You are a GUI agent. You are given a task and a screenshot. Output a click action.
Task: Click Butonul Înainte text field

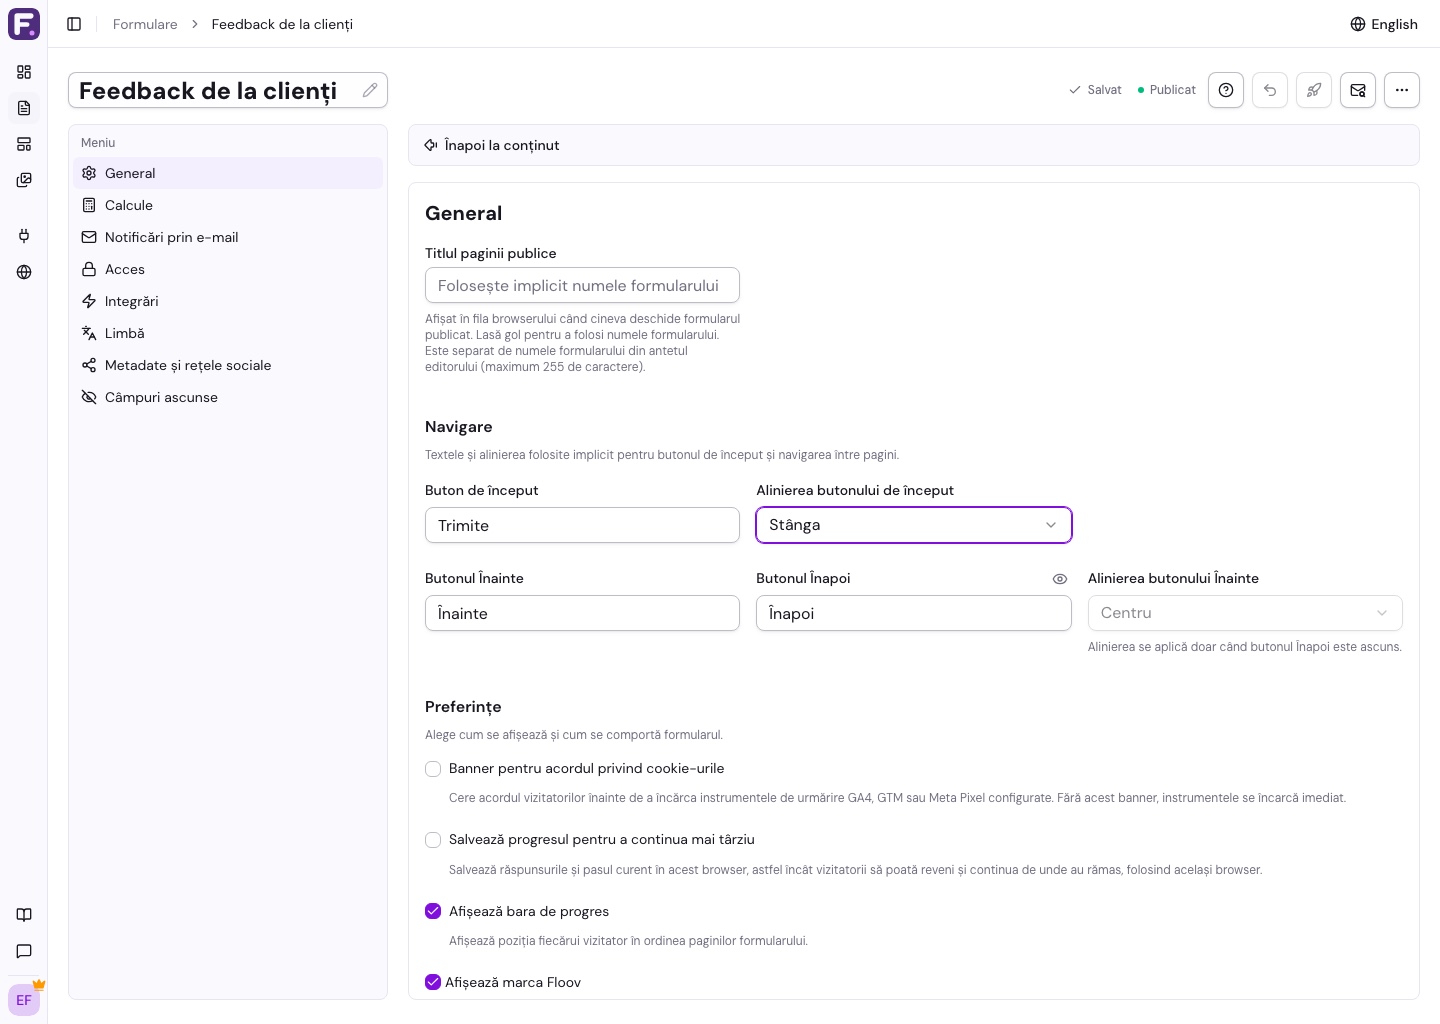point(582,613)
